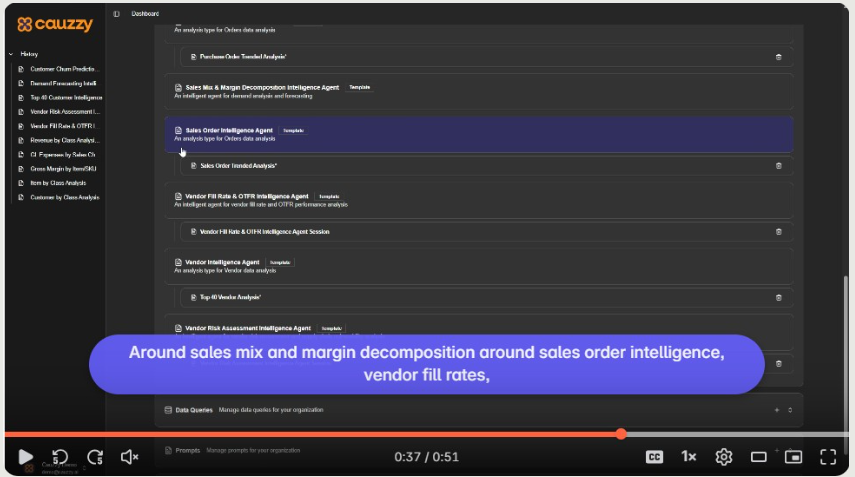This screenshot has height=477, width=855.
Task: Skip forward five seconds
Action: pyautogui.click(x=95, y=457)
